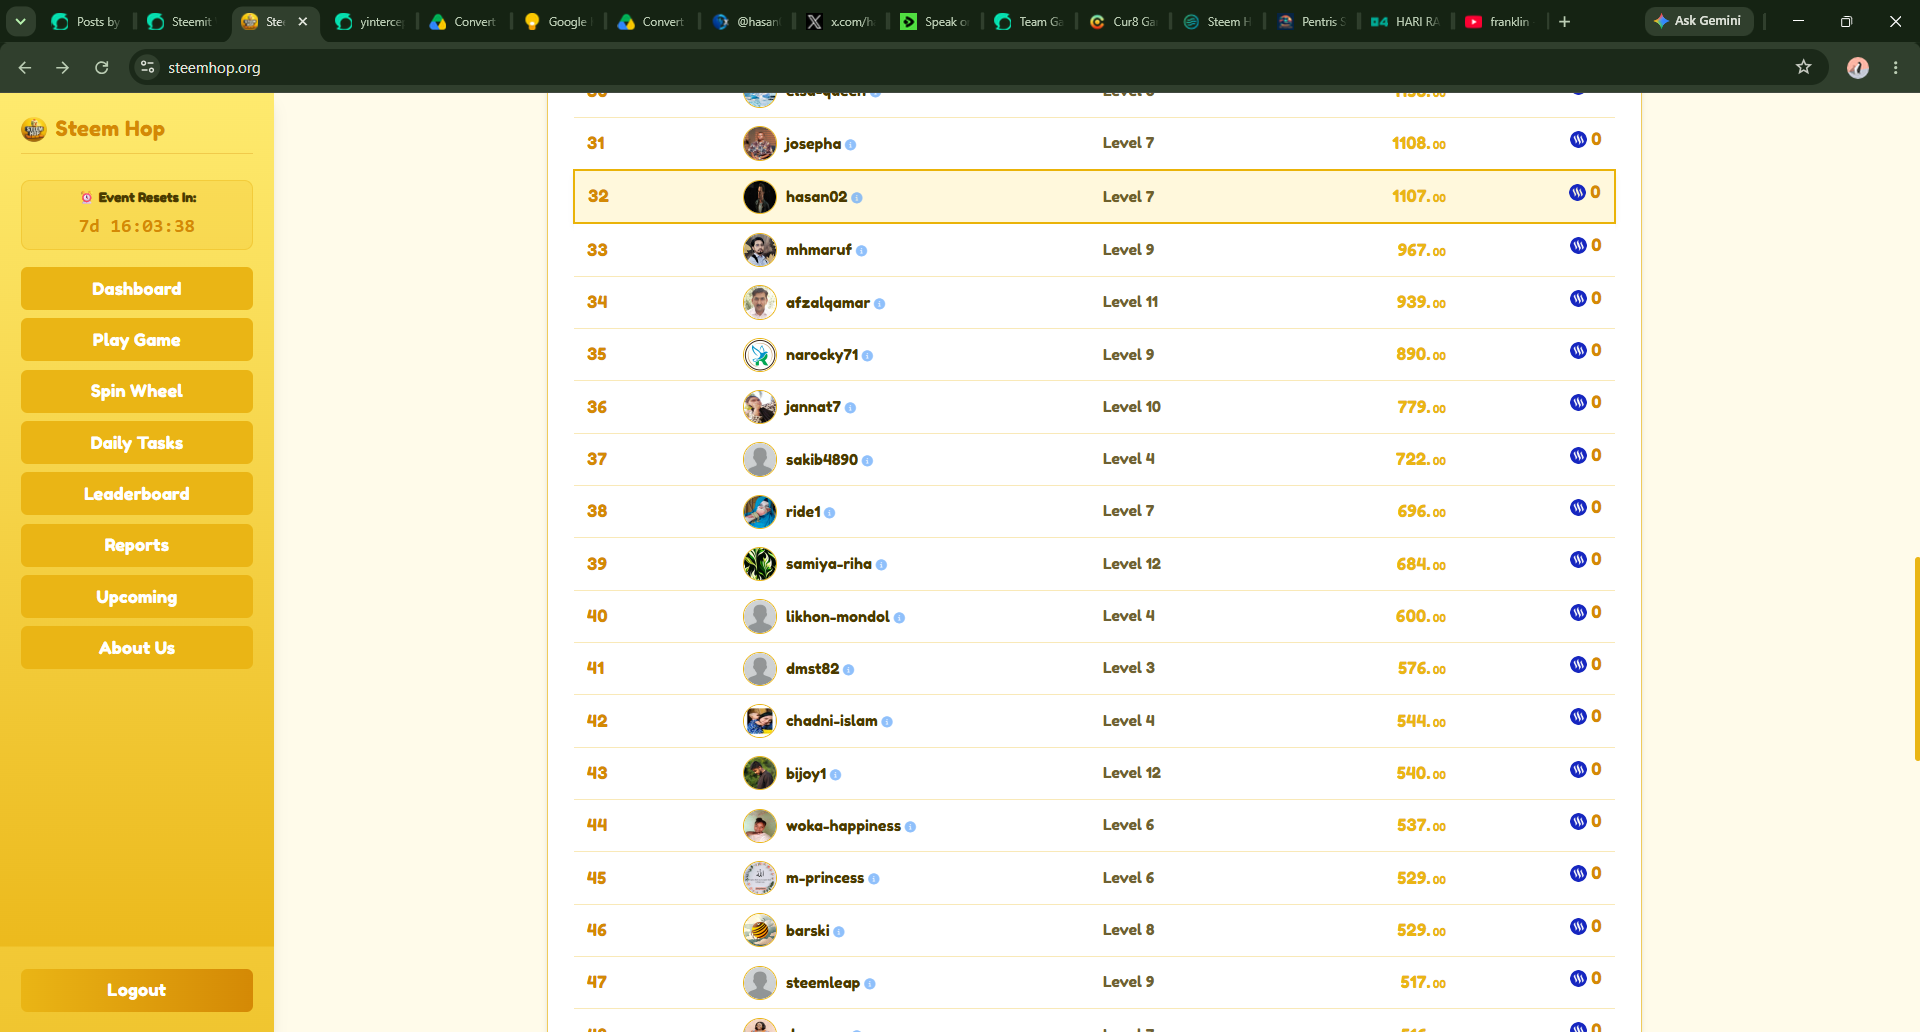Select Level 11 text for afzalqamar
Viewport: 1920px width, 1032px height.
(1130, 302)
